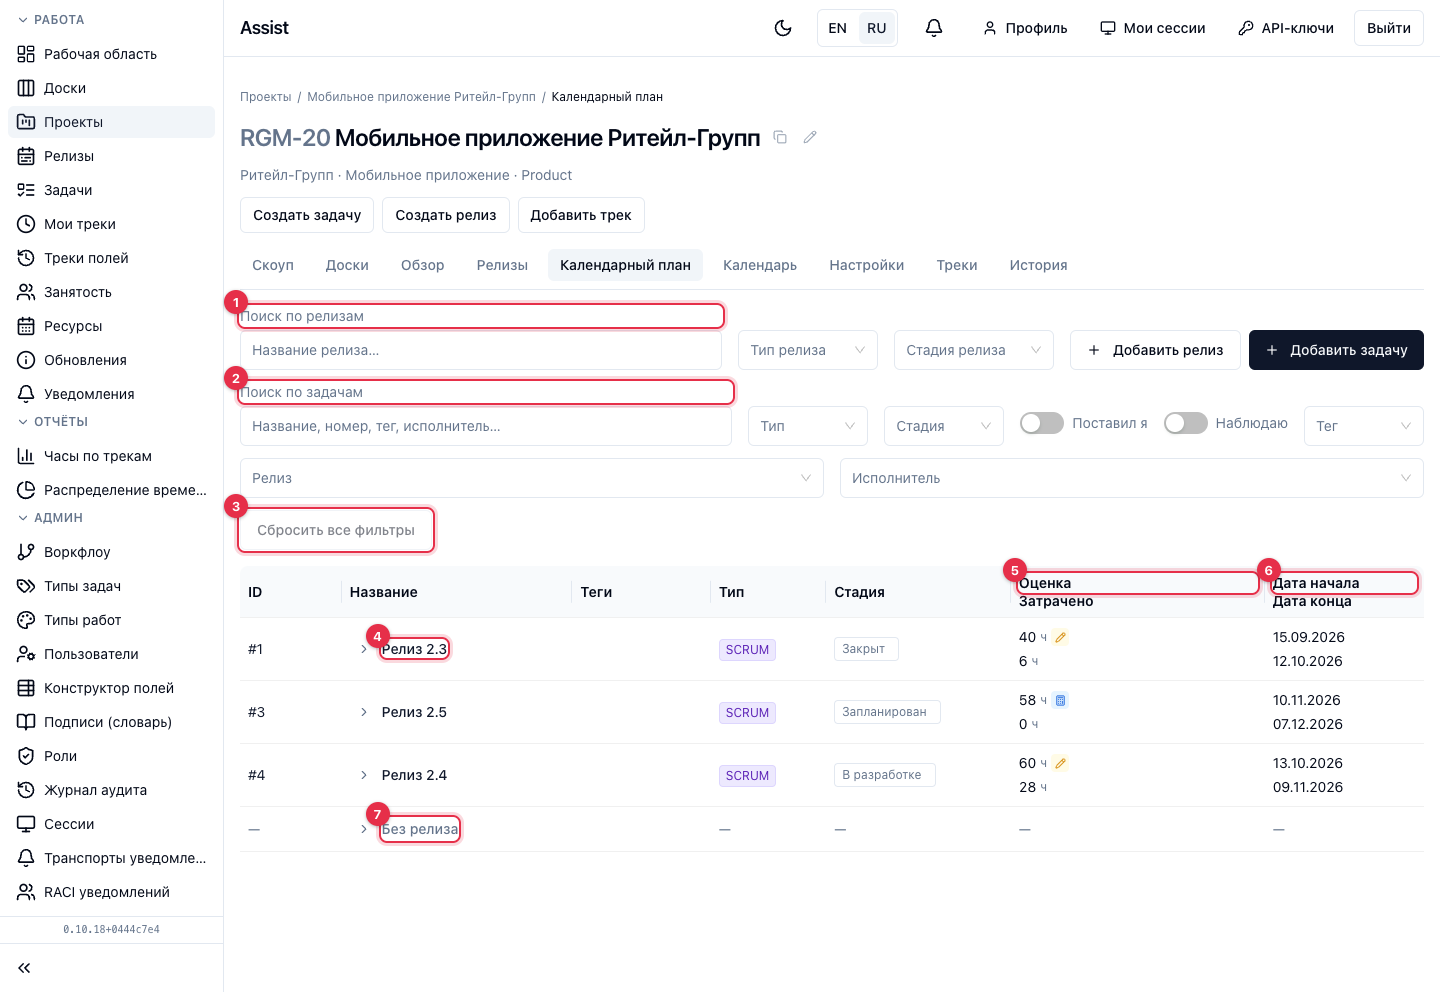Screen dimensions: 1440x992
Task: Click Добавить задачу dark button
Action: pyautogui.click(x=1336, y=350)
